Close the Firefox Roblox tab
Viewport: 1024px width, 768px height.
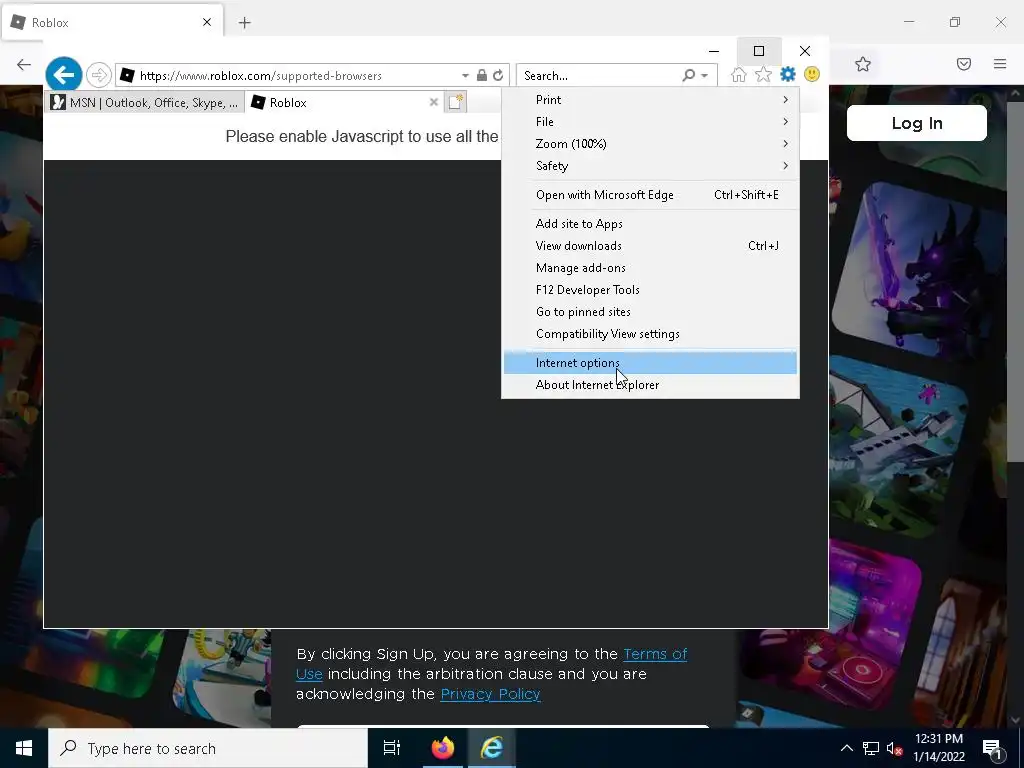point(207,22)
